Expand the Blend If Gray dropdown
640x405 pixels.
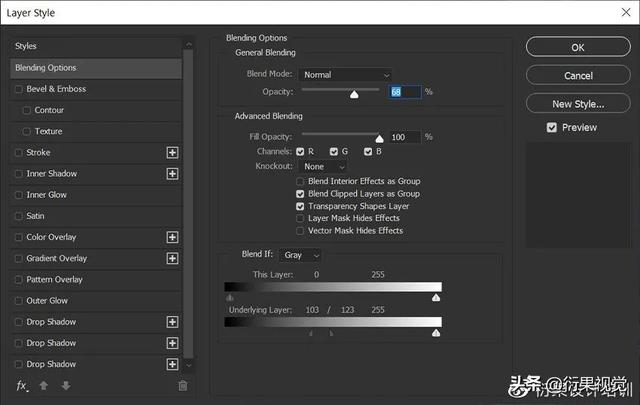click(x=301, y=255)
